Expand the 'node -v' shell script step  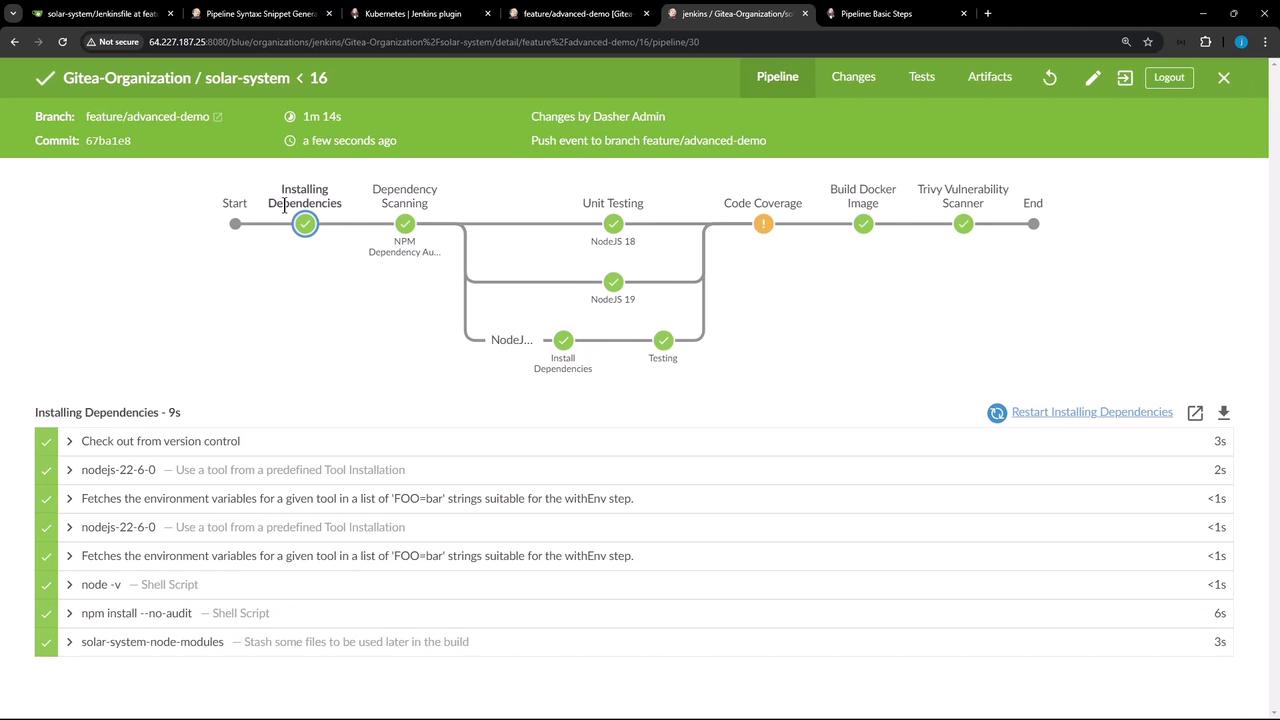coord(70,585)
